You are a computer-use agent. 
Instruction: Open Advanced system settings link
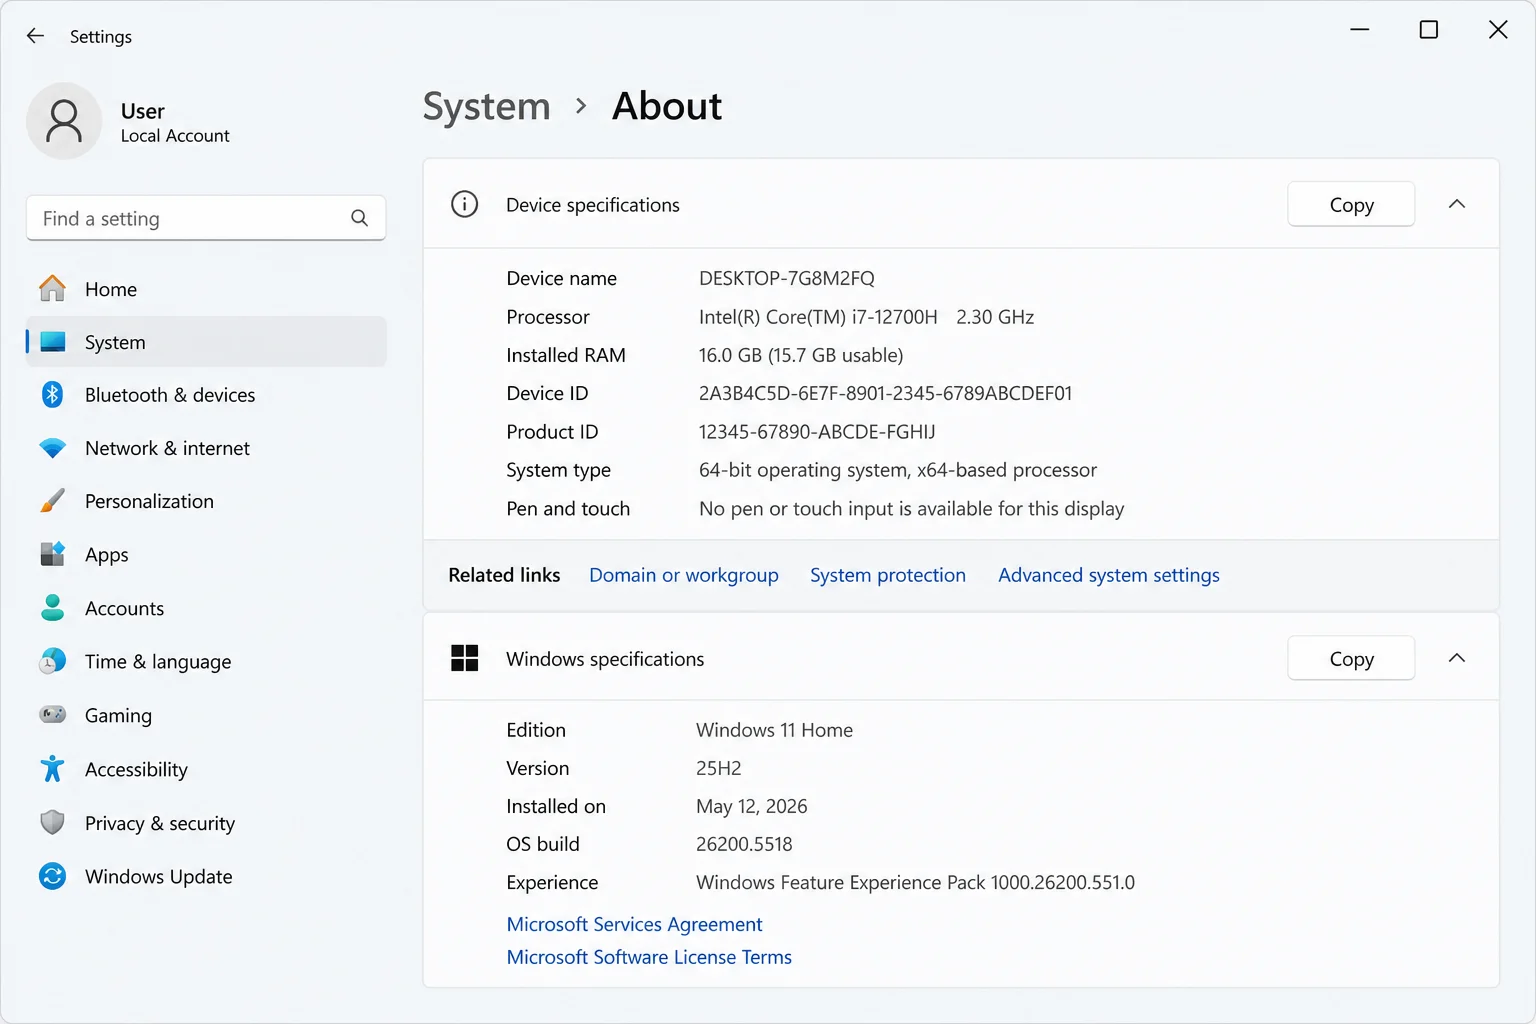tap(1109, 575)
